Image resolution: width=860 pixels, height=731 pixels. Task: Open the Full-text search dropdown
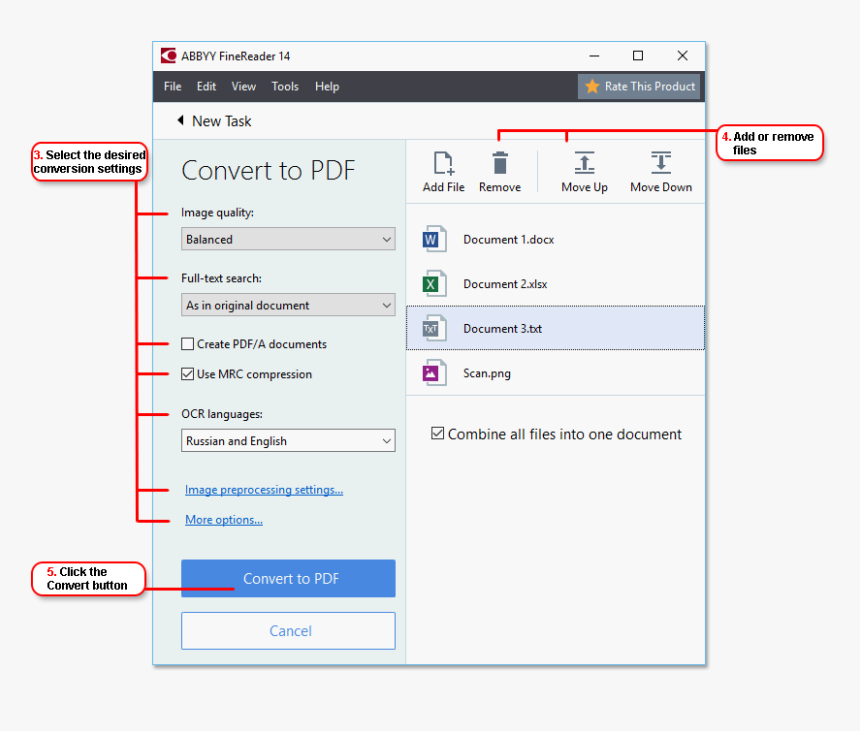[x=288, y=305]
